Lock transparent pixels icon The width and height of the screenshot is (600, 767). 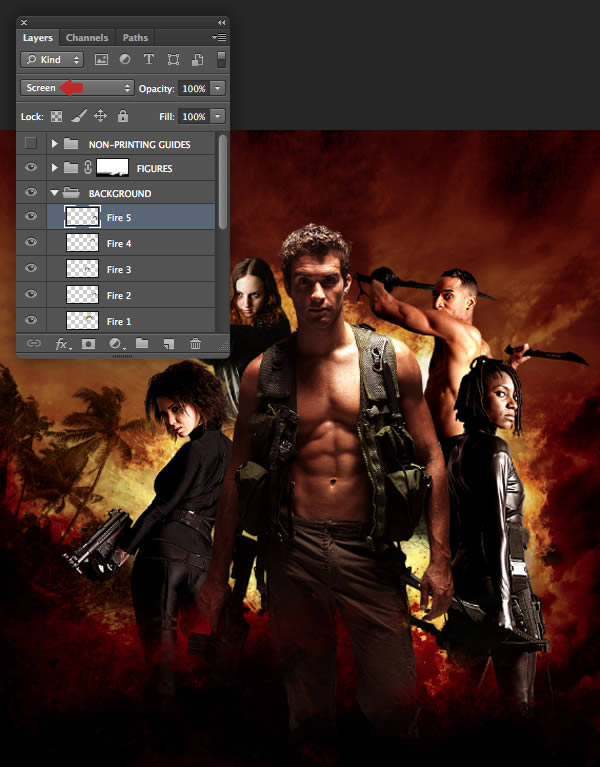pyautogui.click(x=57, y=116)
